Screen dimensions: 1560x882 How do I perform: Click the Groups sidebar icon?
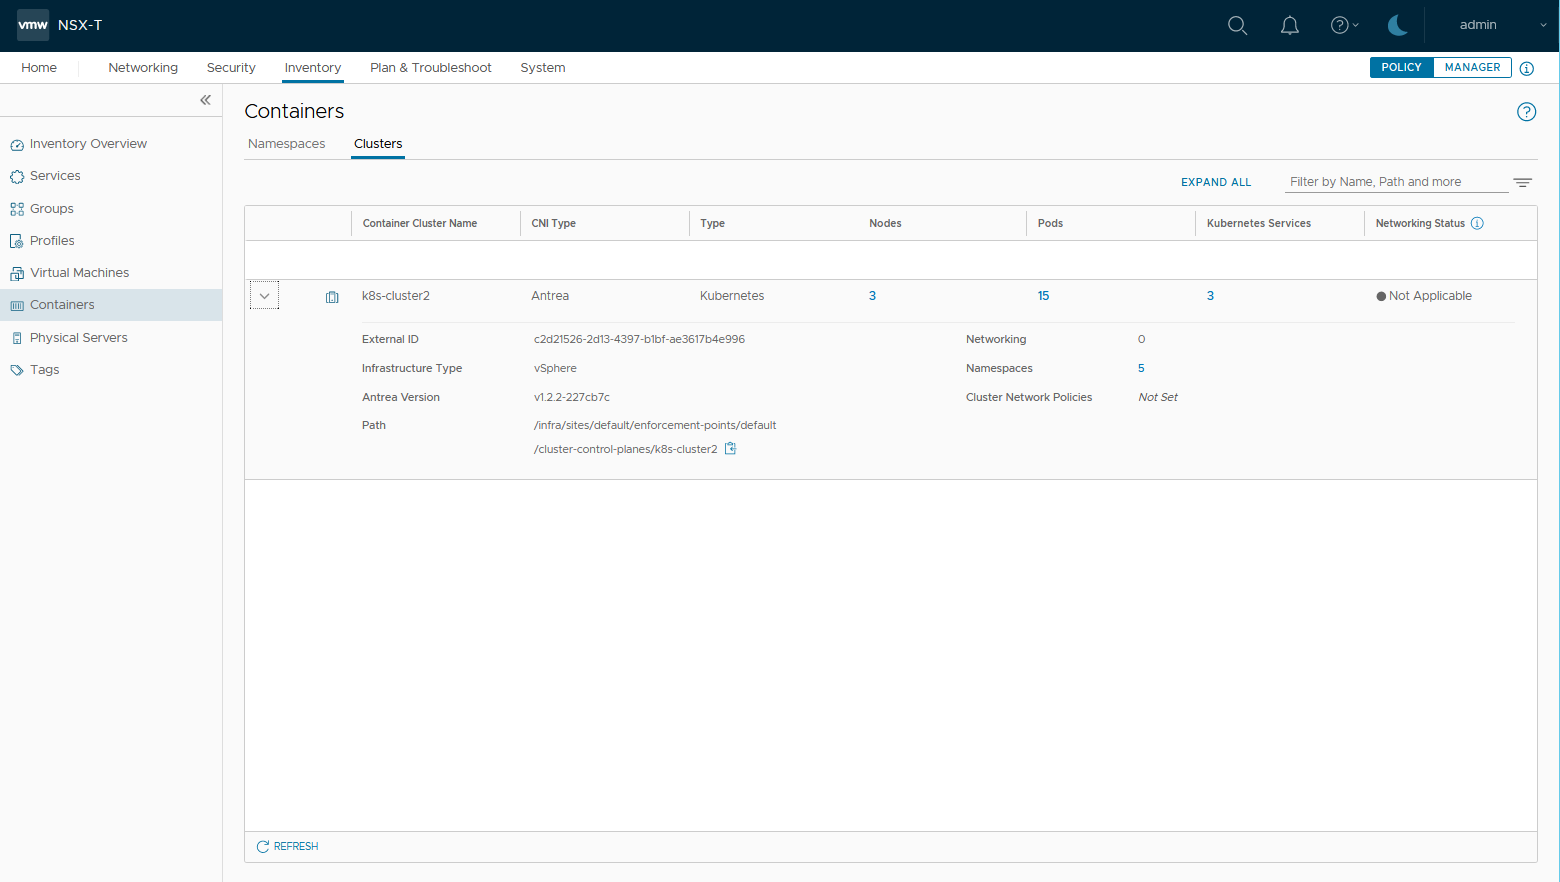pyautogui.click(x=17, y=209)
